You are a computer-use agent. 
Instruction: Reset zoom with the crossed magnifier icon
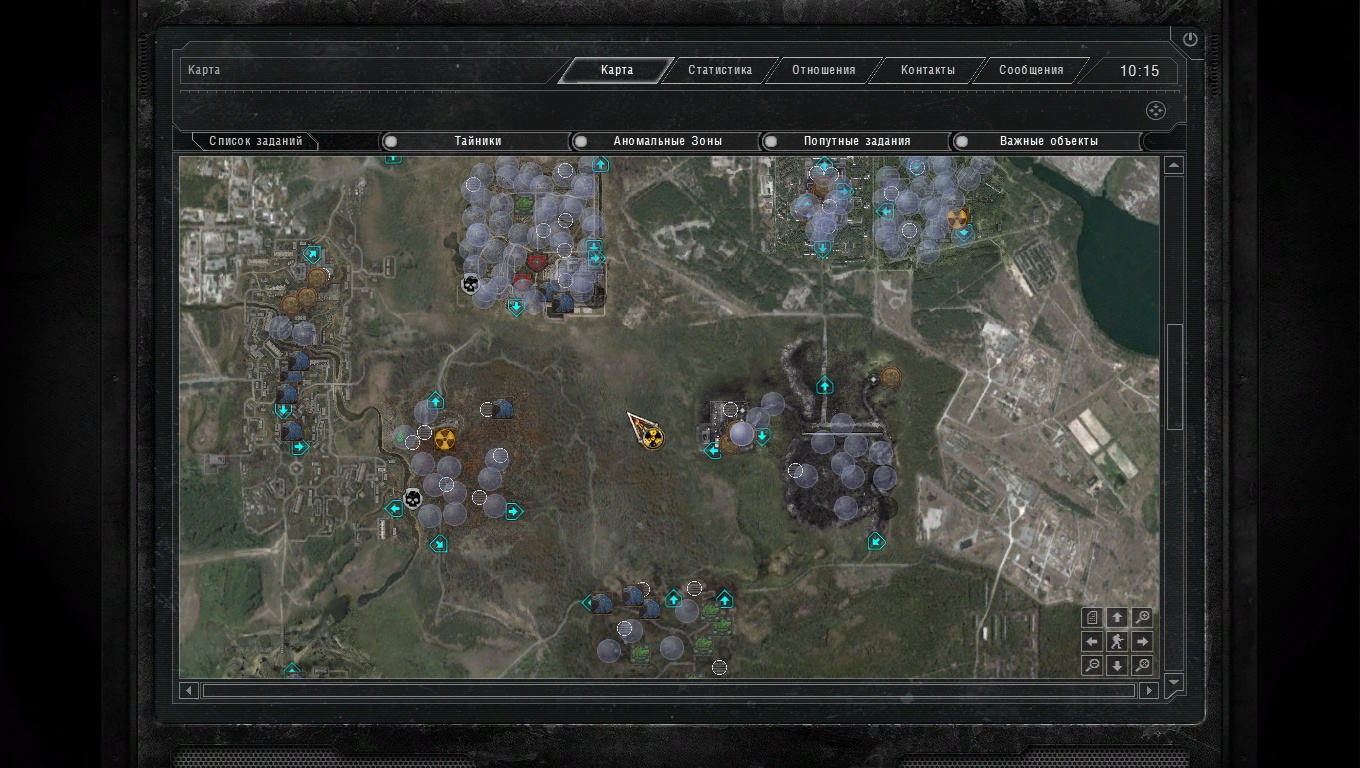pyautogui.click(x=1142, y=665)
